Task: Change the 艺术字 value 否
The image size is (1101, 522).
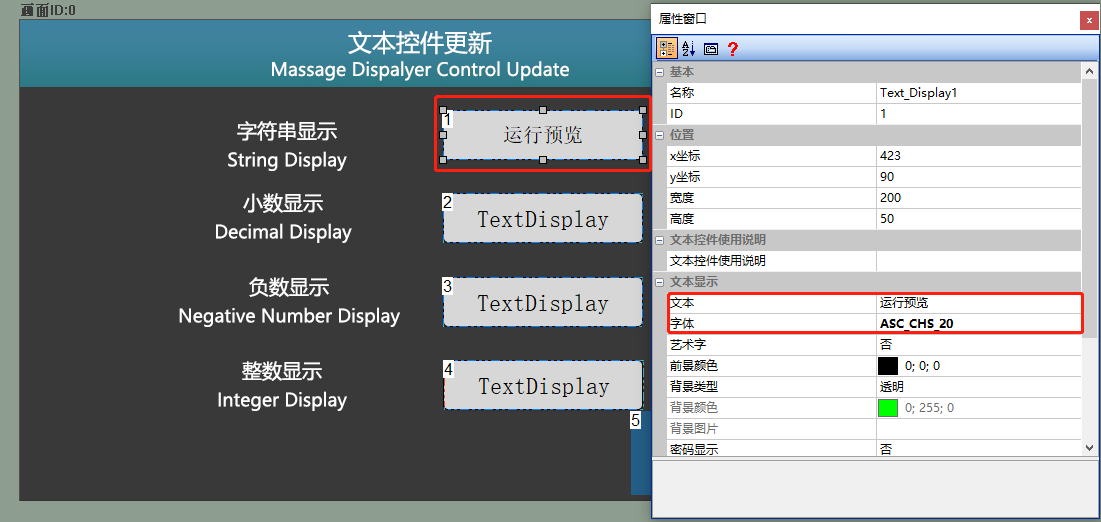Action: click(978, 345)
